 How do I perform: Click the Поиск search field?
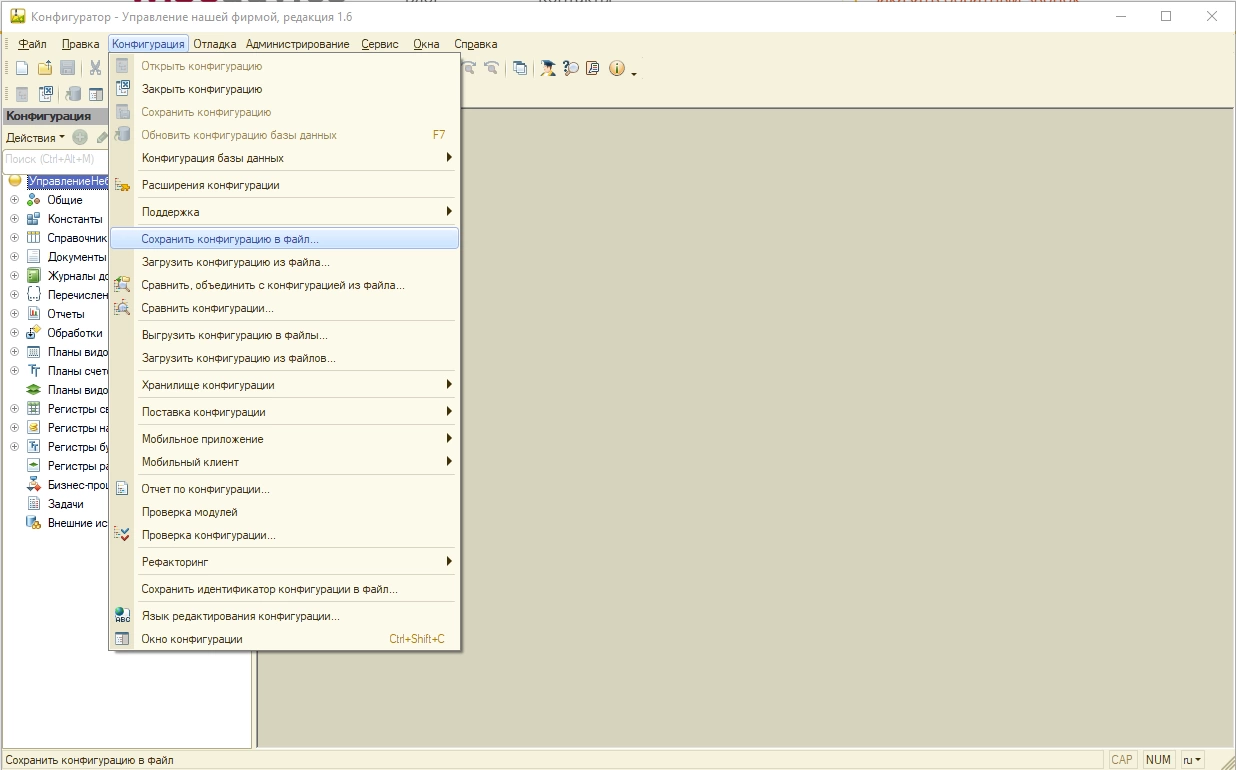54,159
